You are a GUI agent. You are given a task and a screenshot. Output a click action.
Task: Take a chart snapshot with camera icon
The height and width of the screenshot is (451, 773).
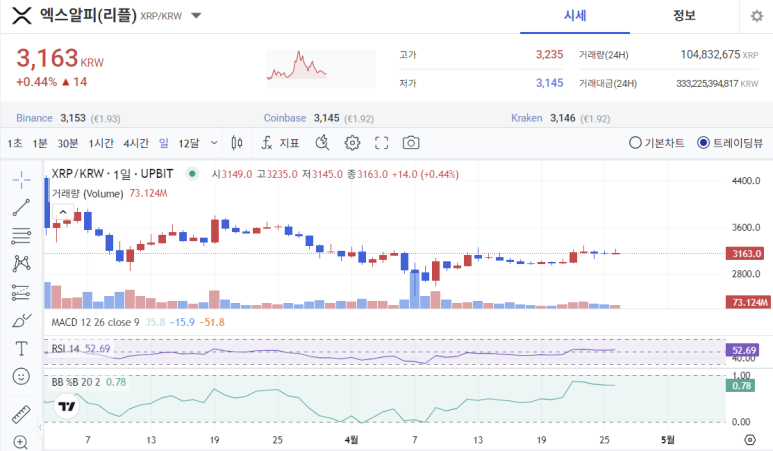(411, 143)
